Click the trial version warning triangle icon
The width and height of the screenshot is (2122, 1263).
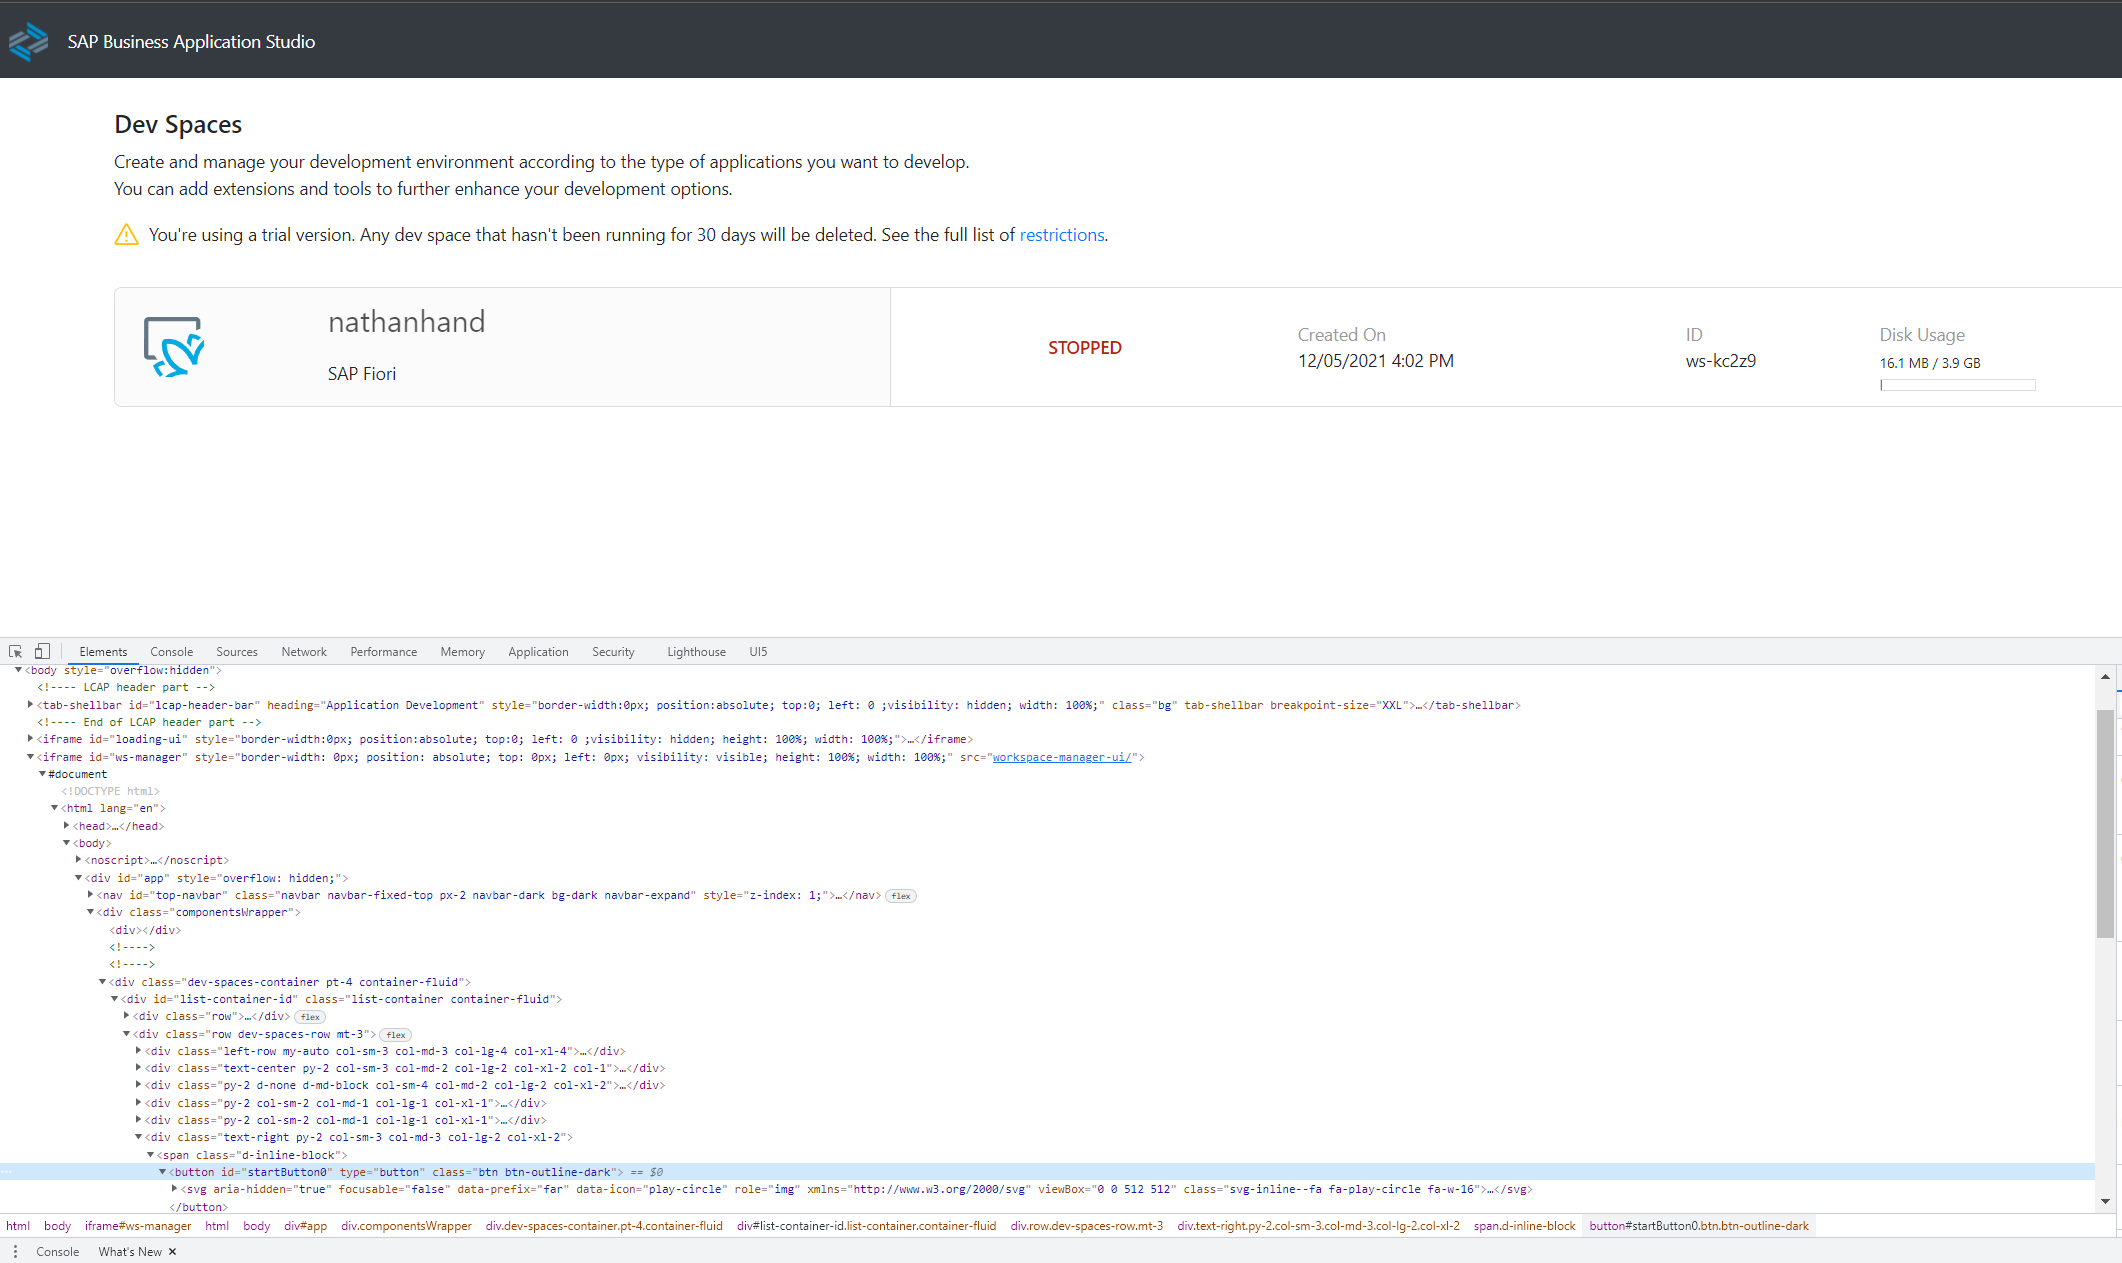coord(126,235)
